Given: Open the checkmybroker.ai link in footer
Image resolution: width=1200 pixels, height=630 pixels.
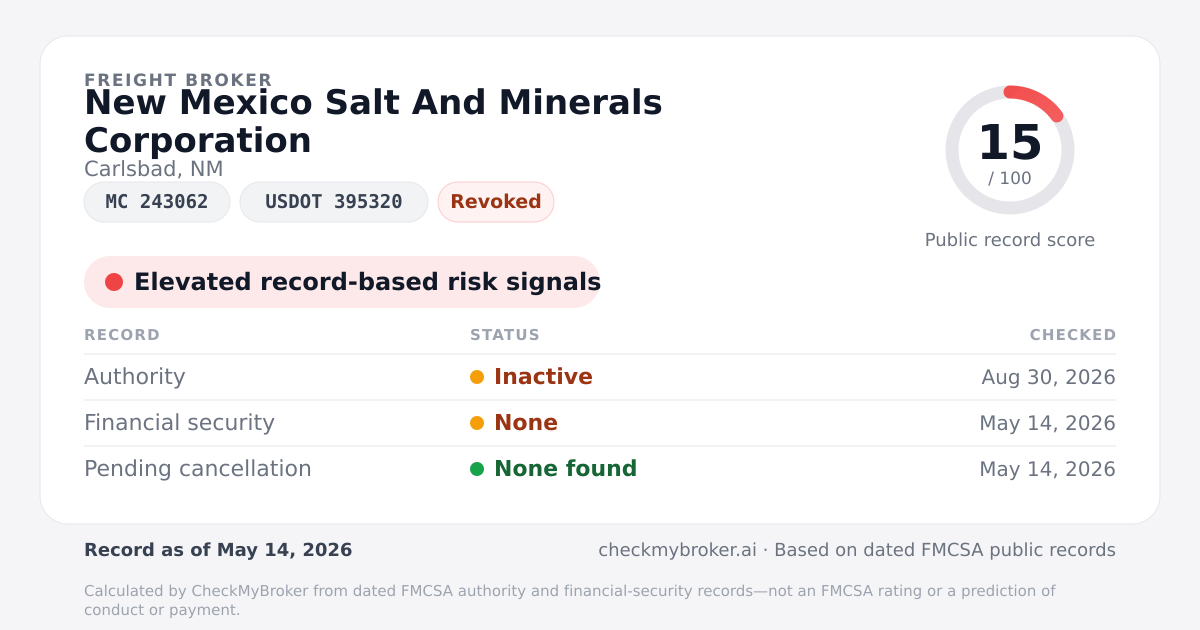Looking at the screenshot, I should [675, 550].
